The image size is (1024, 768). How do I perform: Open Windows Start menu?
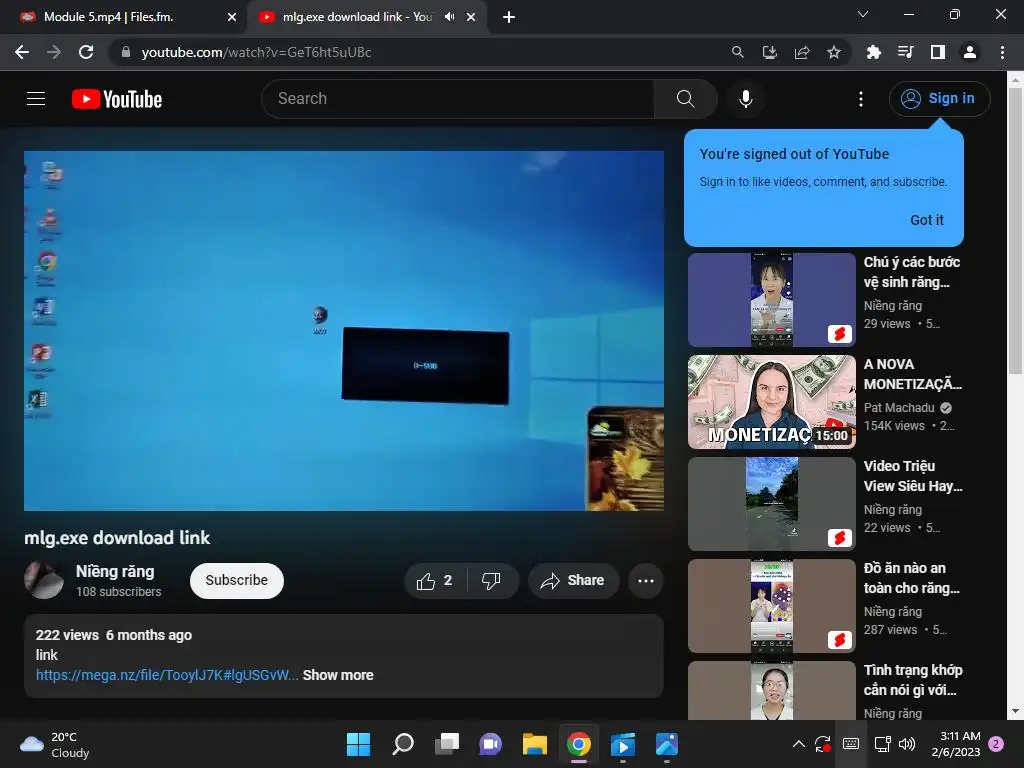pos(358,744)
